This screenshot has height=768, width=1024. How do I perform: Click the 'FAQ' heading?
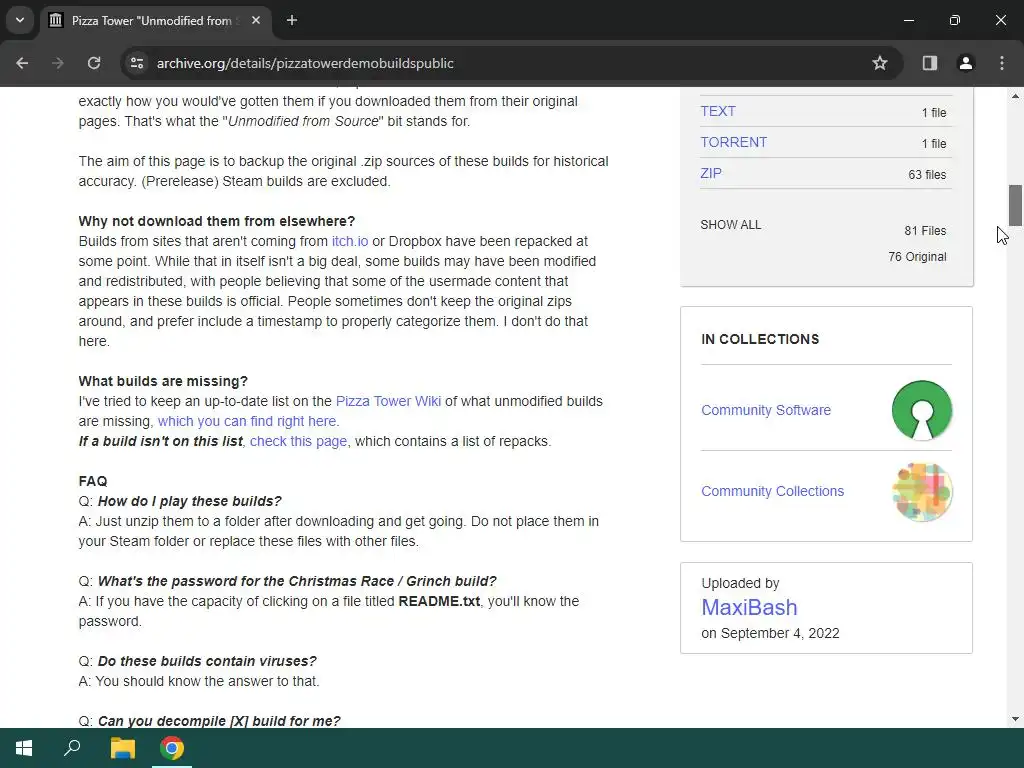pos(93,481)
